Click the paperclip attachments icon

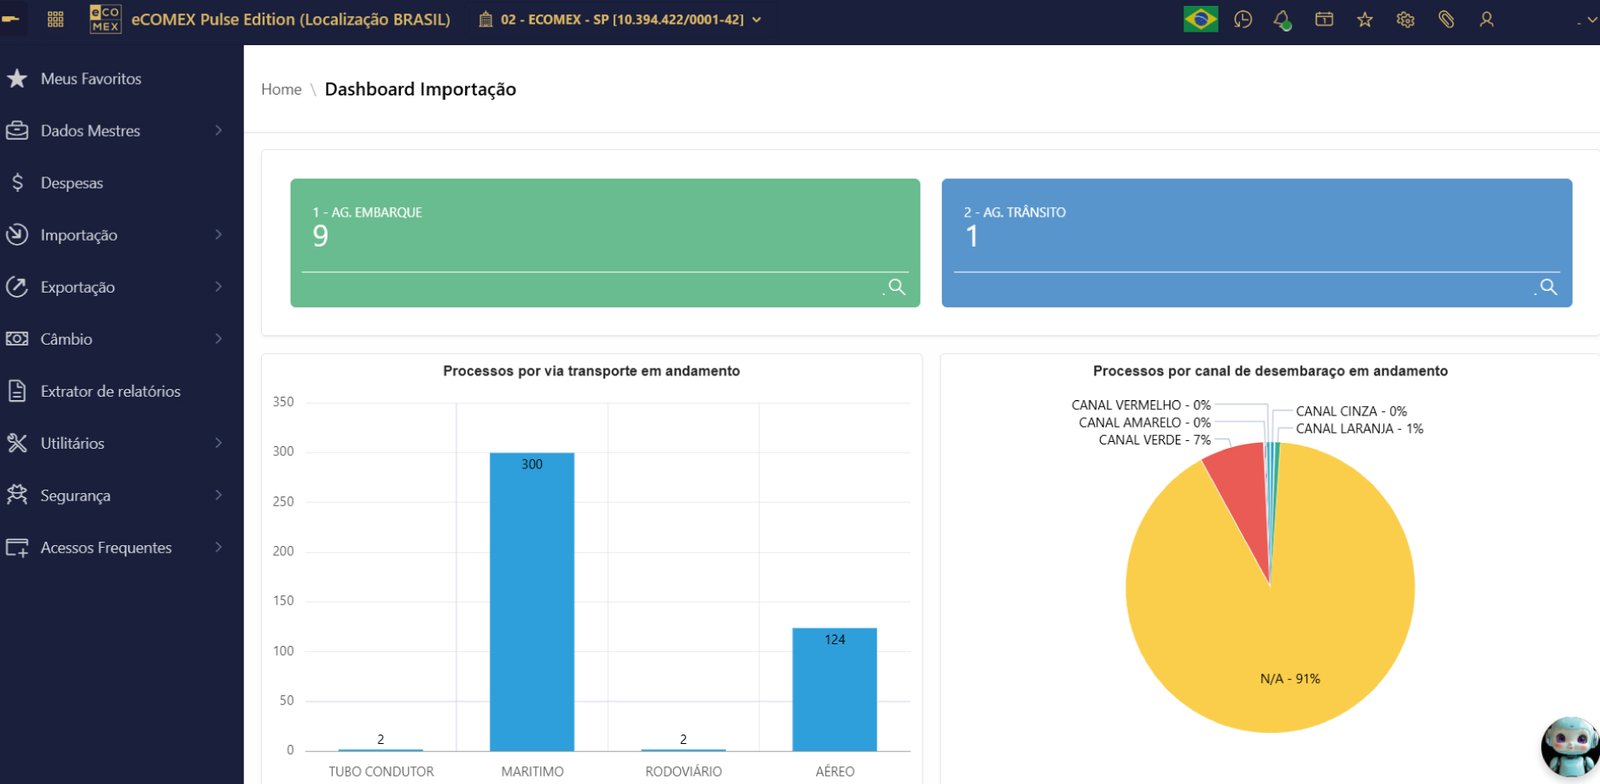[1446, 19]
